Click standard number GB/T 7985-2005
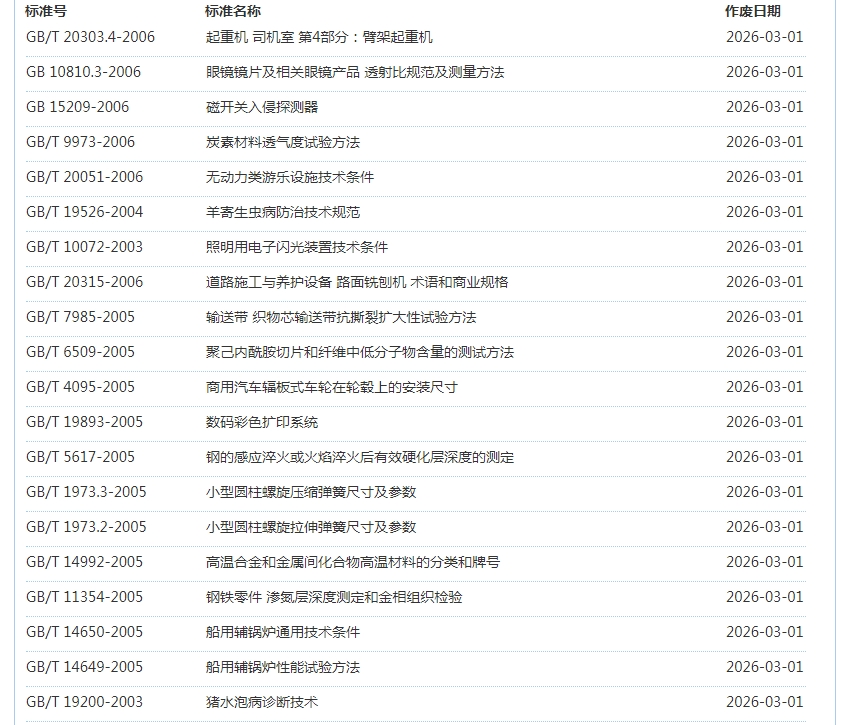The height and width of the screenshot is (725, 848). pyautogui.click(x=80, y=317)
